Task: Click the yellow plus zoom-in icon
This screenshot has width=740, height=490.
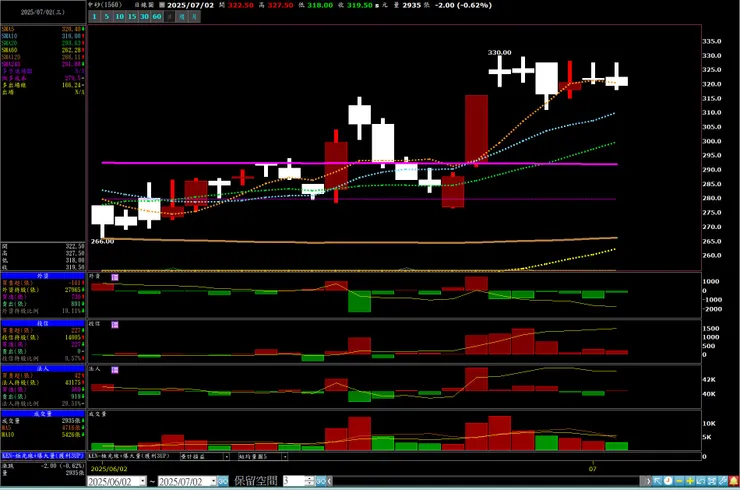Action: [690, 481]
